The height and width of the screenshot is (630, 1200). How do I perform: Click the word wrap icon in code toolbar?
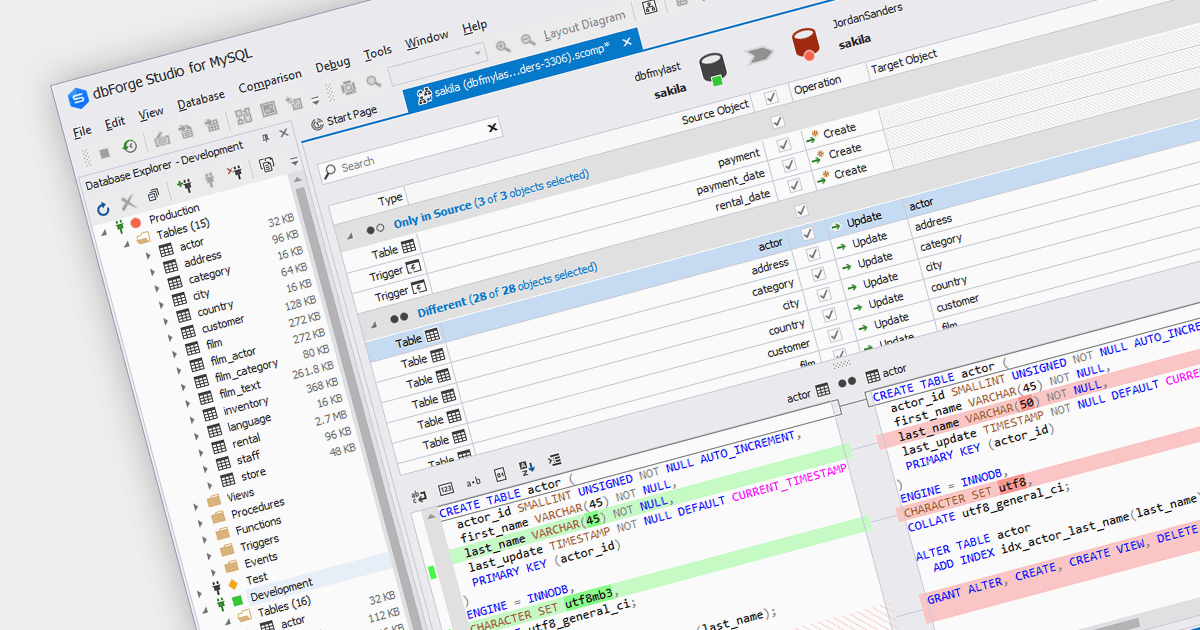pos(420,495)
